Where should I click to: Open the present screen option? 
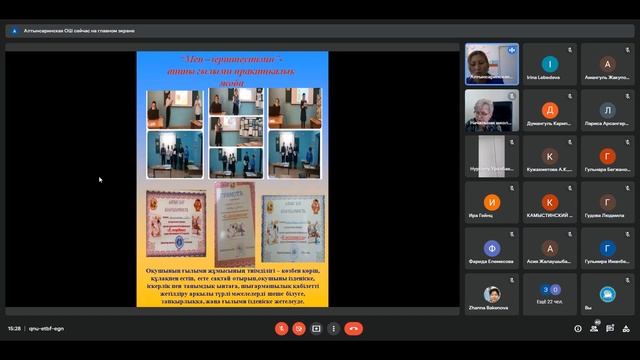tap(316, 329)
